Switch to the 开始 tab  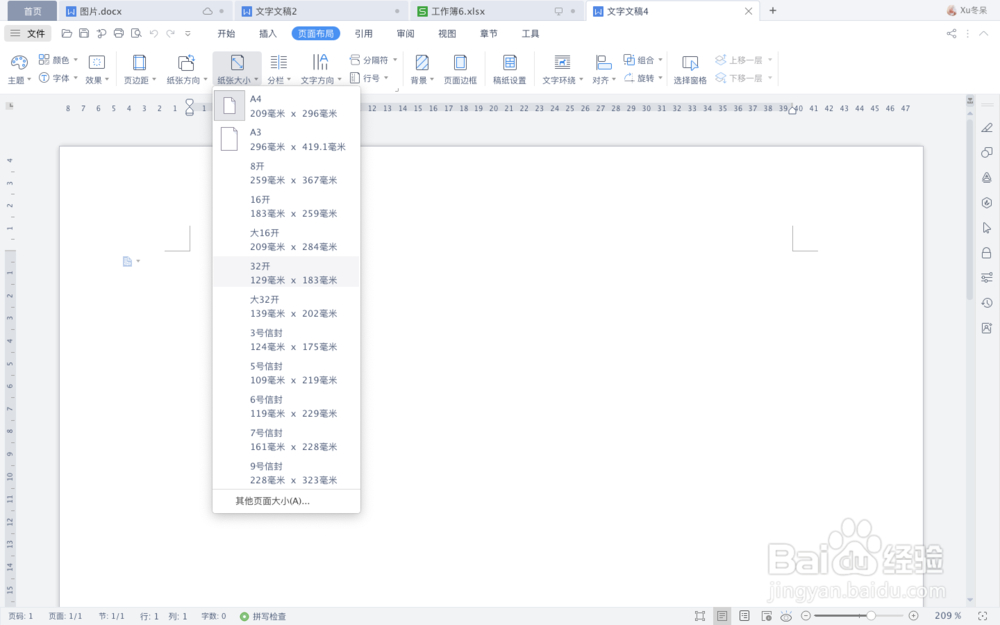[226, 34]
